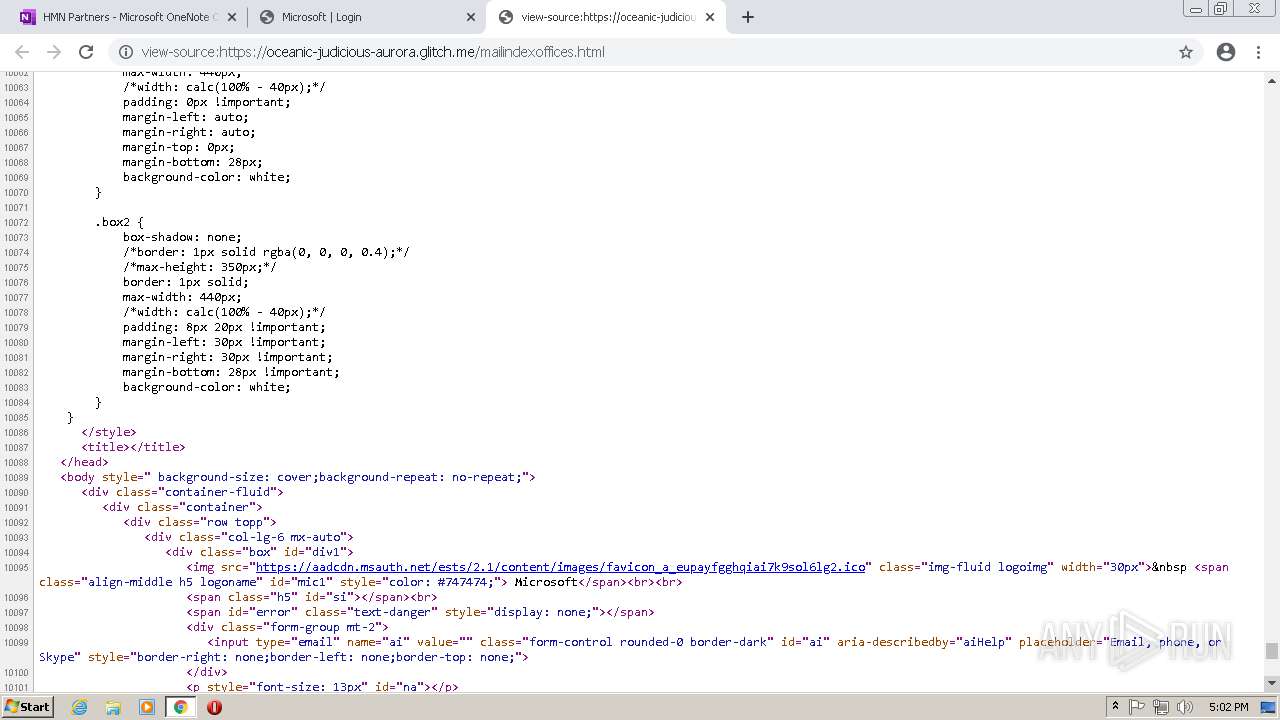Image resolution: width=1280 pixels, height=720 pixels.
Task: Open the Chrome profile avatar menu
Action: coord(1226,52)
